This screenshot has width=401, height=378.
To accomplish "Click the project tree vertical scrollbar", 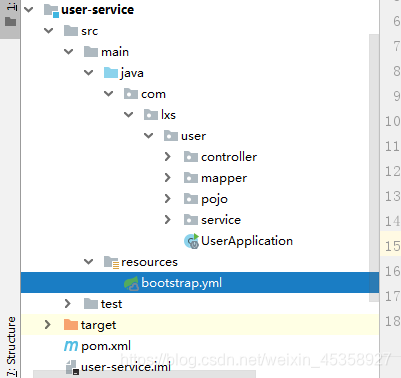I will [x=374, y=168].
